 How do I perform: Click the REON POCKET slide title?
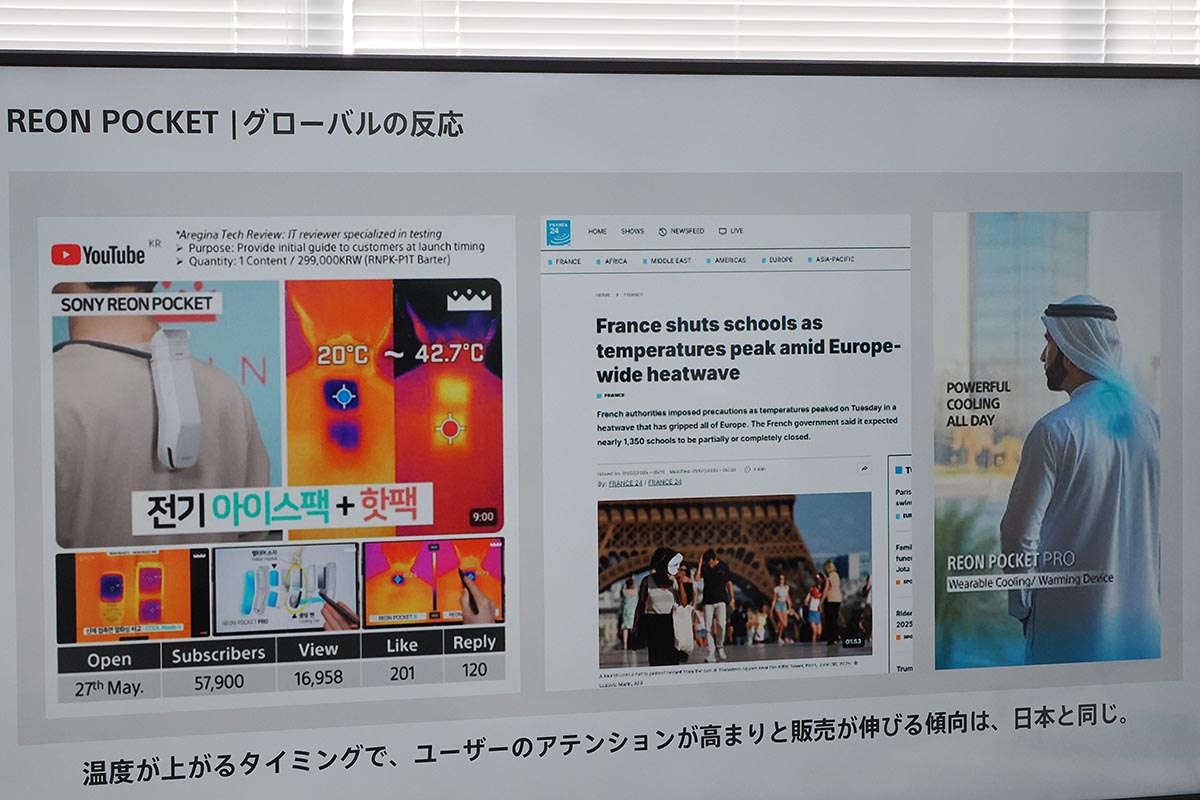[235, 123]
